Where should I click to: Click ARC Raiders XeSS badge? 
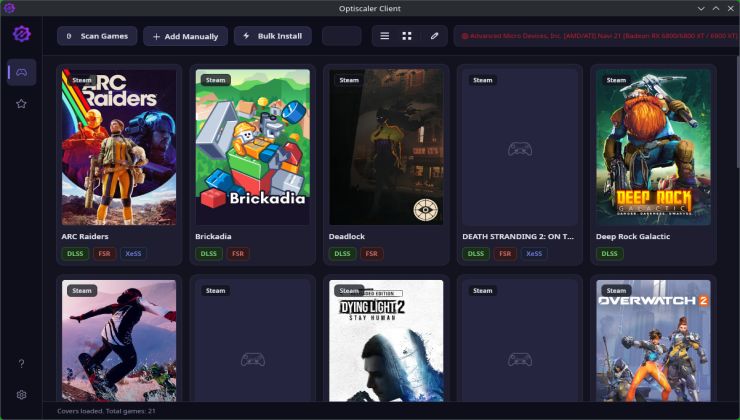pyautogui.click(x=133, y=253)
